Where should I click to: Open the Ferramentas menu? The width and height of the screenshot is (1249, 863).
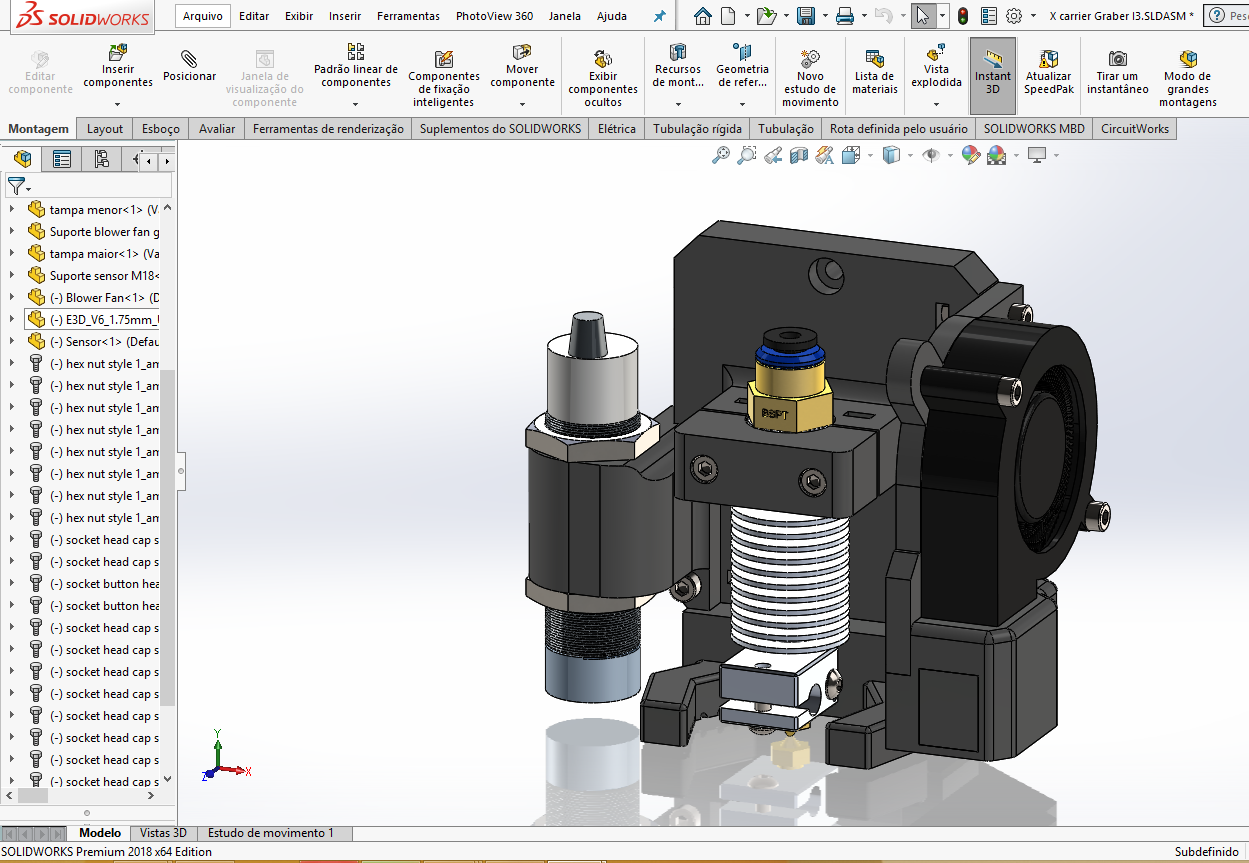[x=408, y=16]
